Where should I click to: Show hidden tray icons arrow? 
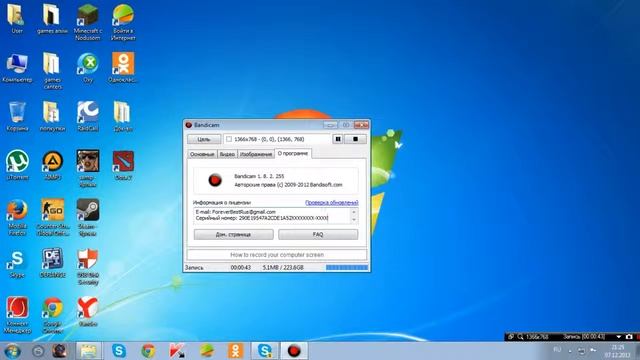coord(570,351)
